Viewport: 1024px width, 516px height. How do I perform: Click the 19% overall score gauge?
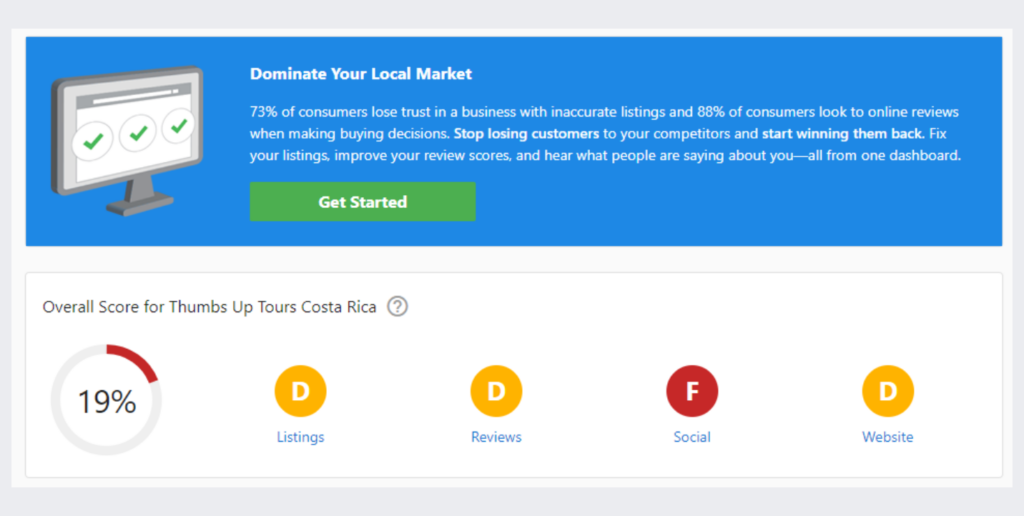[106, 400]
